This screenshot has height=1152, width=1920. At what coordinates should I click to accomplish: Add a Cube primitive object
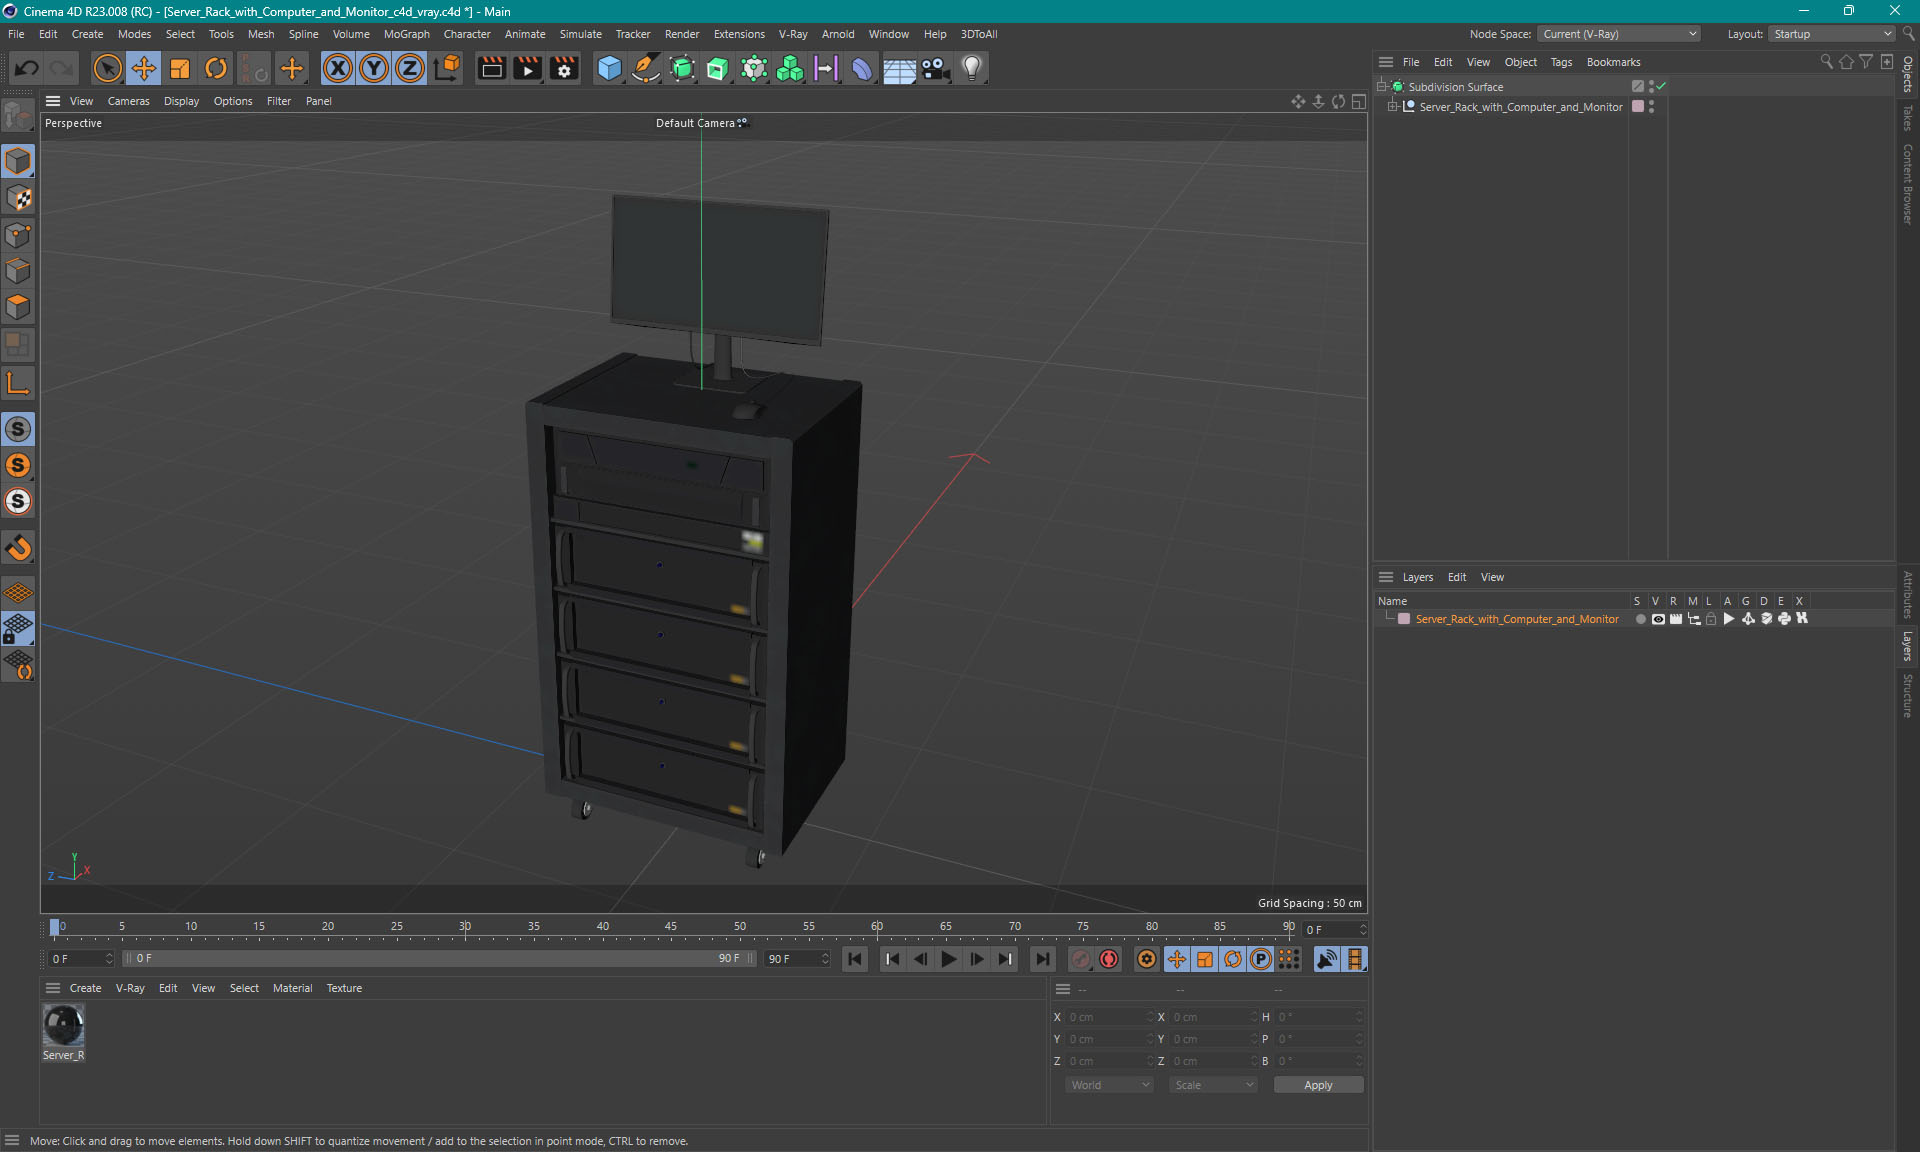coord(609,68)
